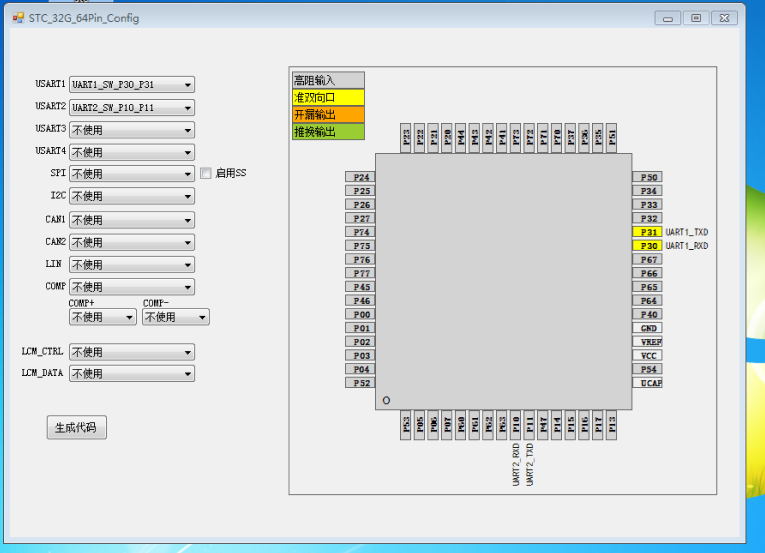Click the green 推挽输出 legend swatch

click(x=328, y=132)
